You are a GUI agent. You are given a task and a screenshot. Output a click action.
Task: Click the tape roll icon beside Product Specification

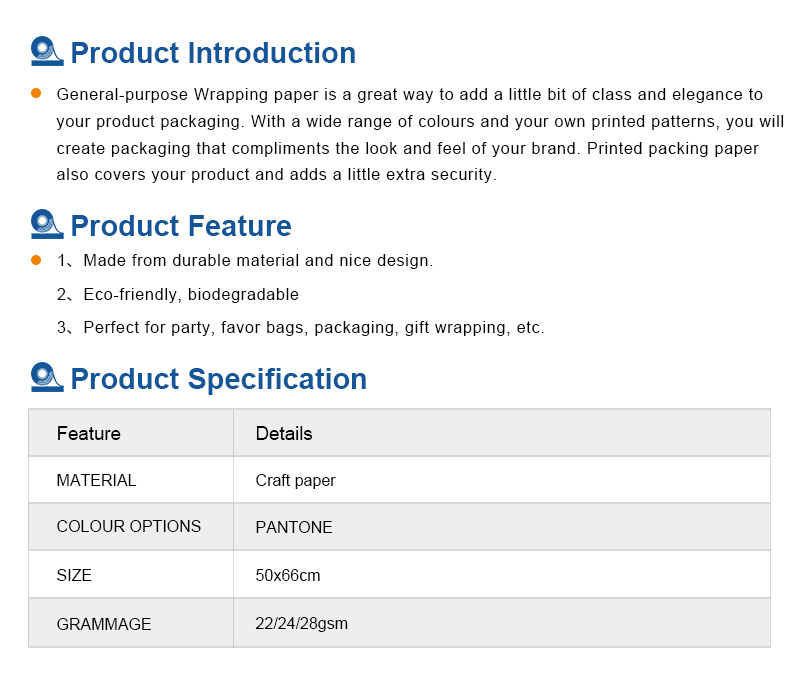tap(47, 378)
